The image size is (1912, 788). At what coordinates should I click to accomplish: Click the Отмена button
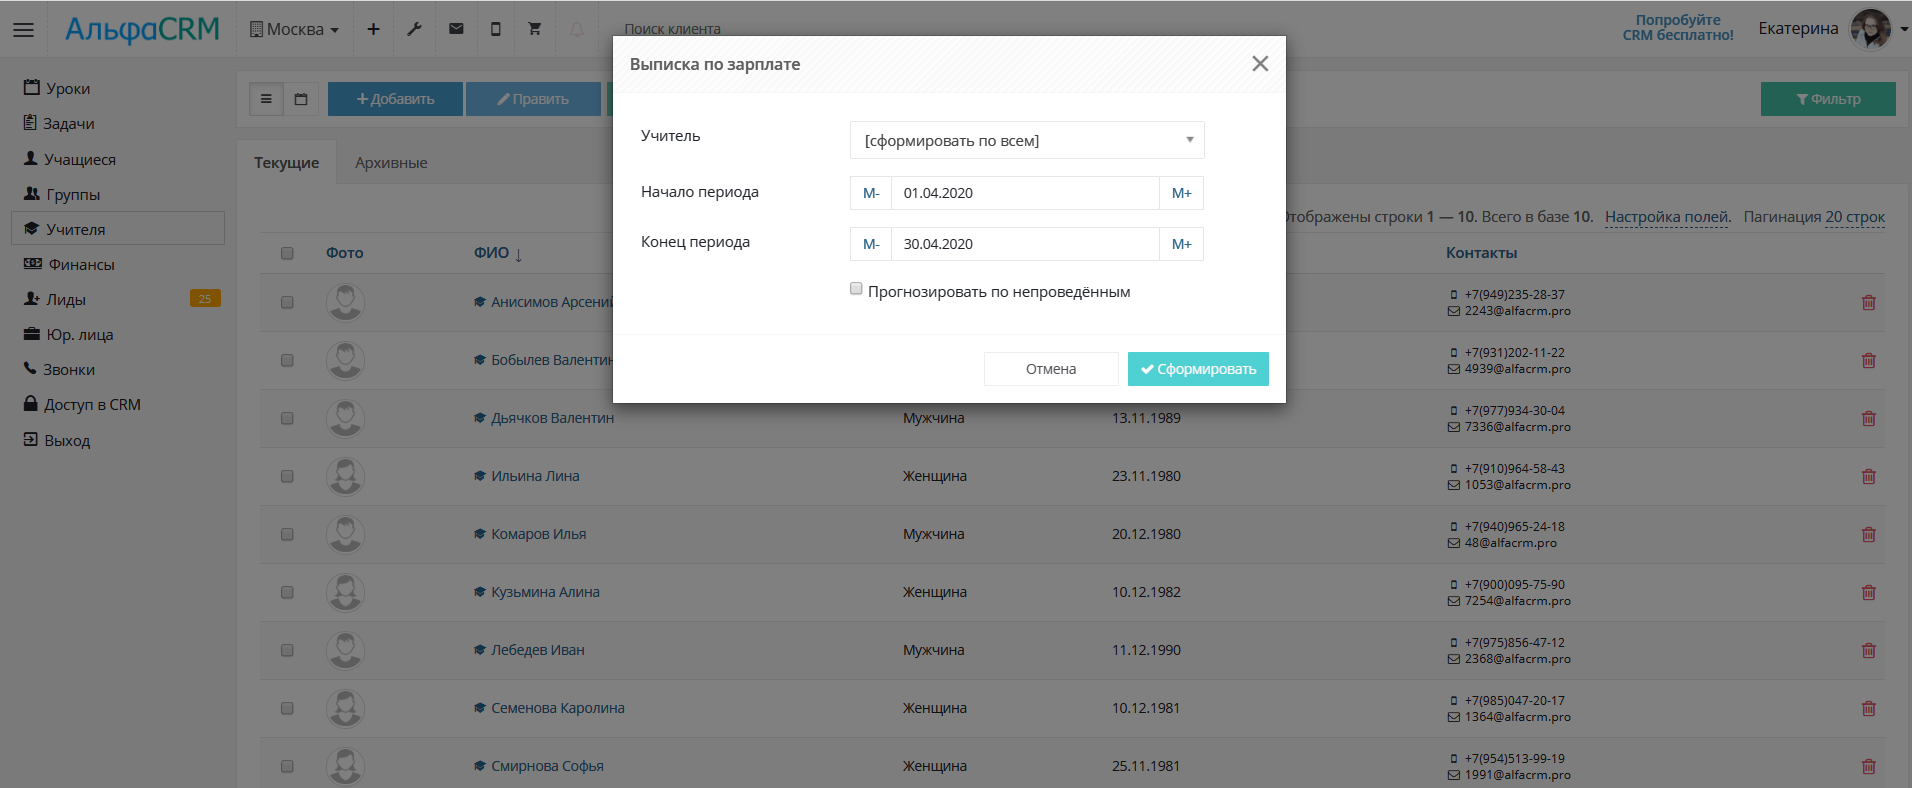[1051, 369]
